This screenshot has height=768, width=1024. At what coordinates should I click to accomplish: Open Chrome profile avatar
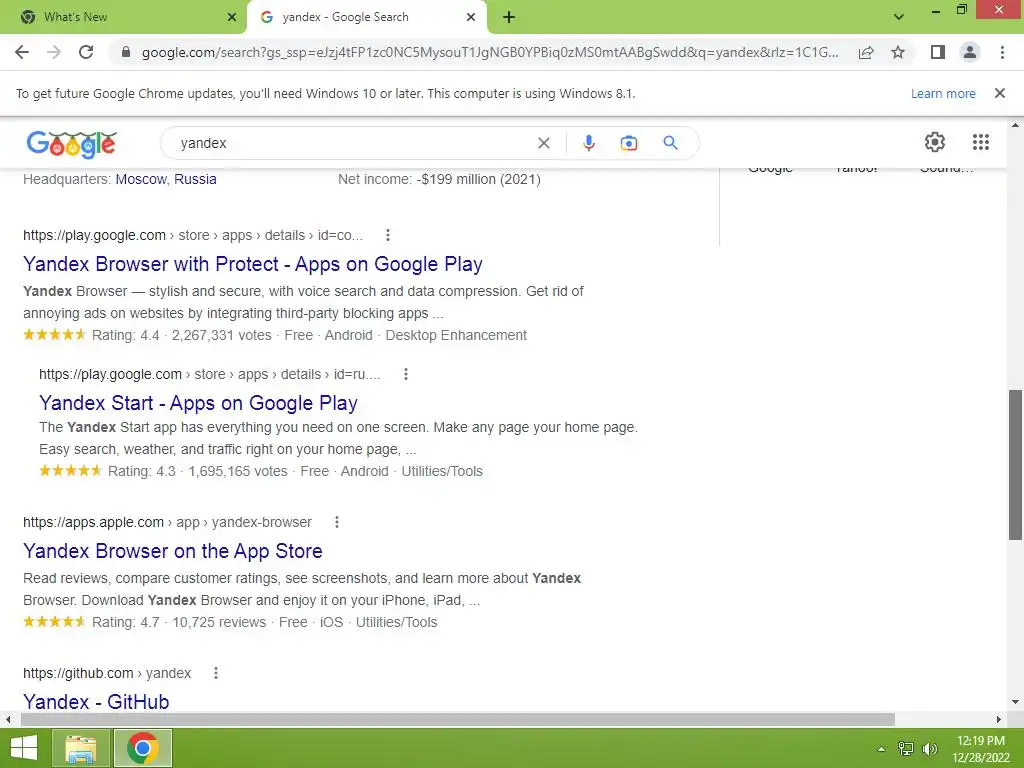click(970, 52)
